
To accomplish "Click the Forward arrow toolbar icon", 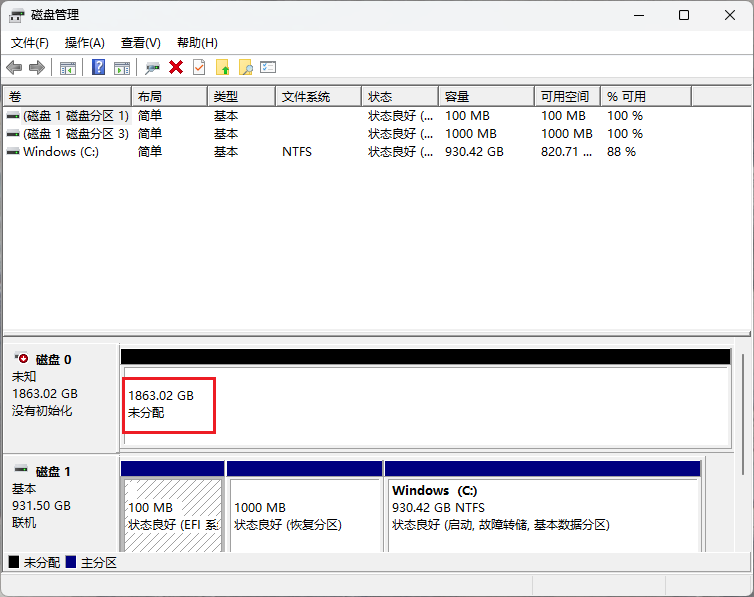I will click(37, 67).
